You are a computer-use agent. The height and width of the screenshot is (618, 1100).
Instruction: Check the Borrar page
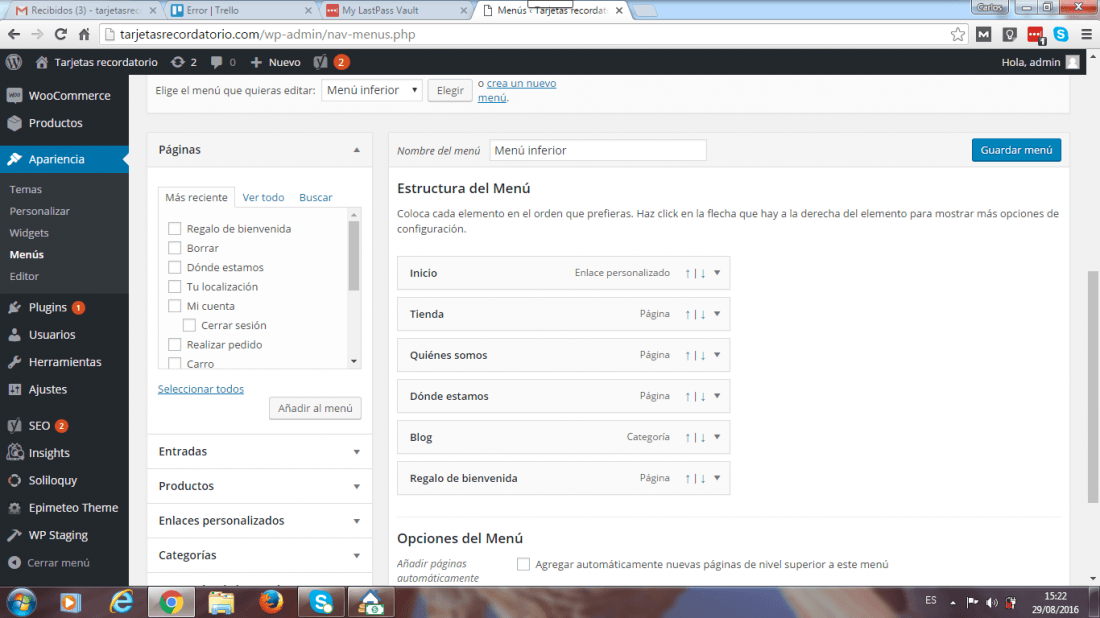coord(175,248)
